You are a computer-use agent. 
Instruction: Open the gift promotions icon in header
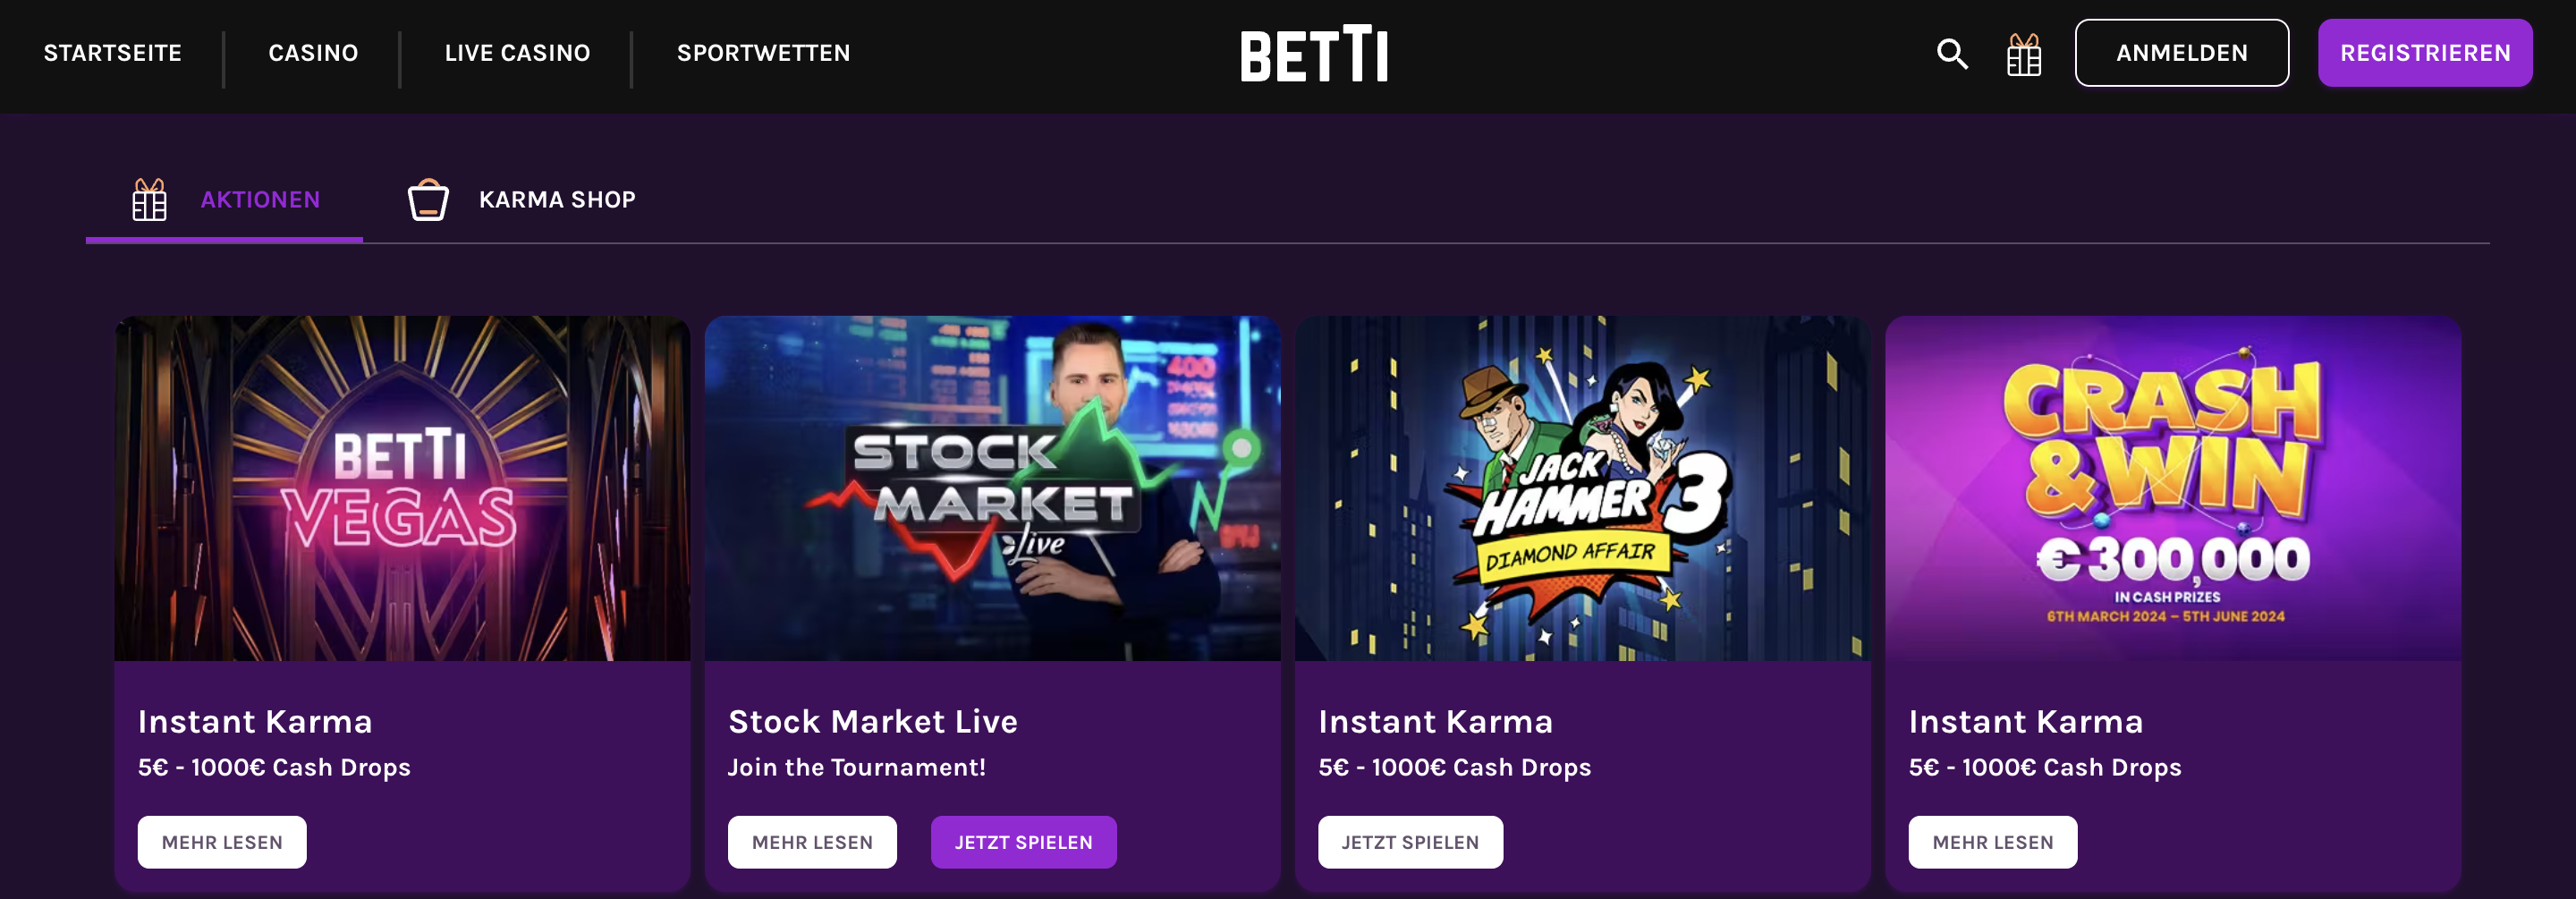[2023, 54]
